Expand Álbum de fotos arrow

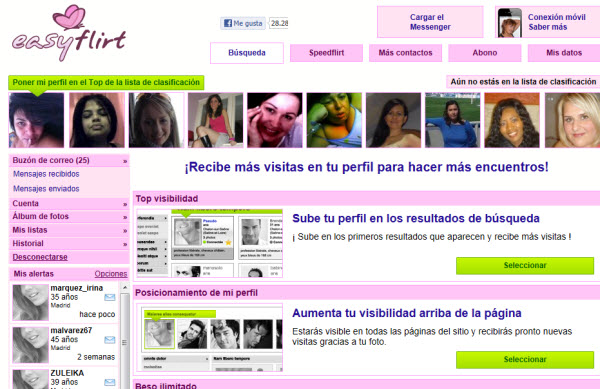pos(125,217)
